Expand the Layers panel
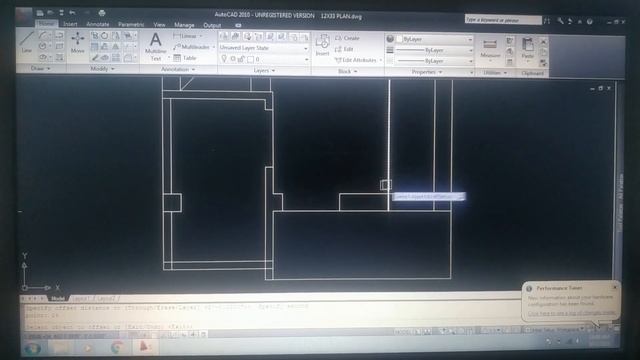Screen dimensions: 640x360 coord(264,71)
